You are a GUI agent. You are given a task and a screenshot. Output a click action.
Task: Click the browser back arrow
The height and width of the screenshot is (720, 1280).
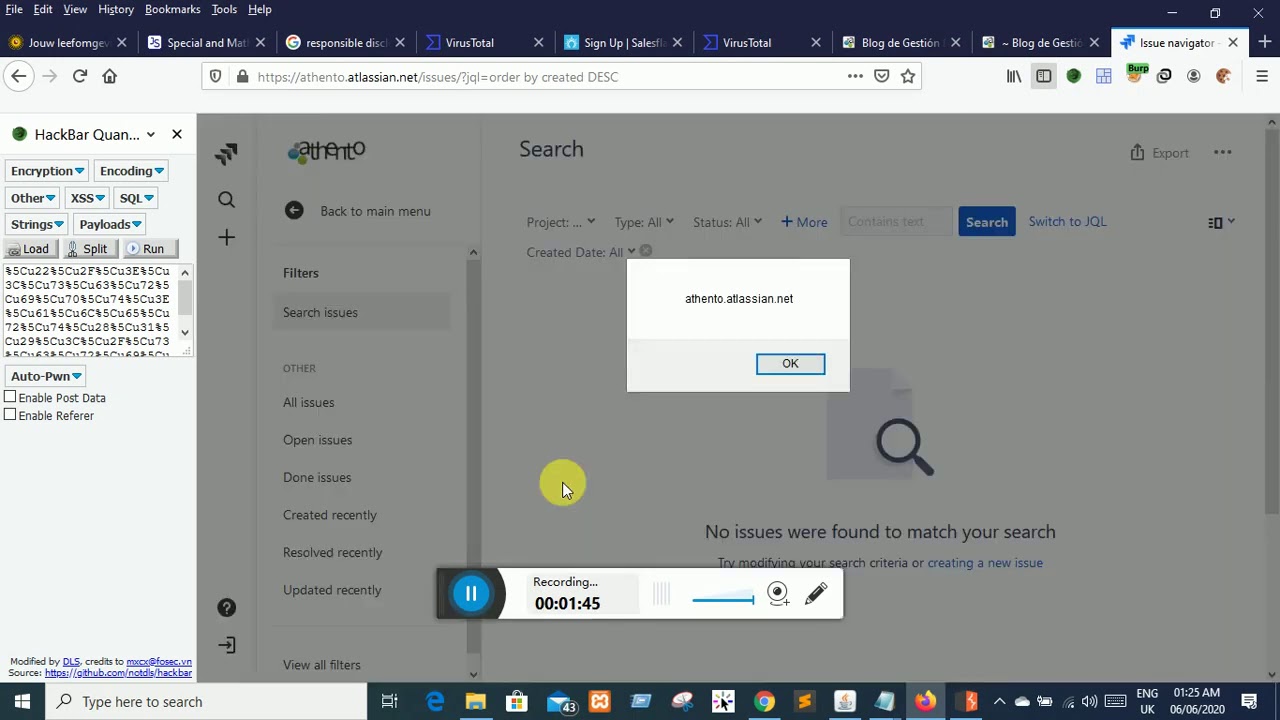(x=19, y=76)
